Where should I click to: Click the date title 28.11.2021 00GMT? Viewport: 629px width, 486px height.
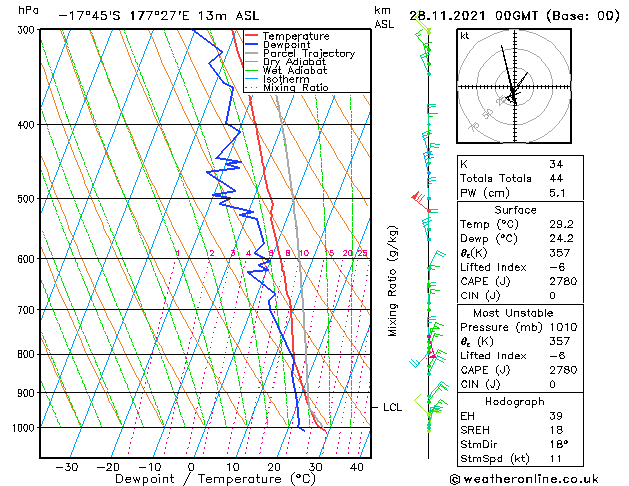tap(473, 16)
